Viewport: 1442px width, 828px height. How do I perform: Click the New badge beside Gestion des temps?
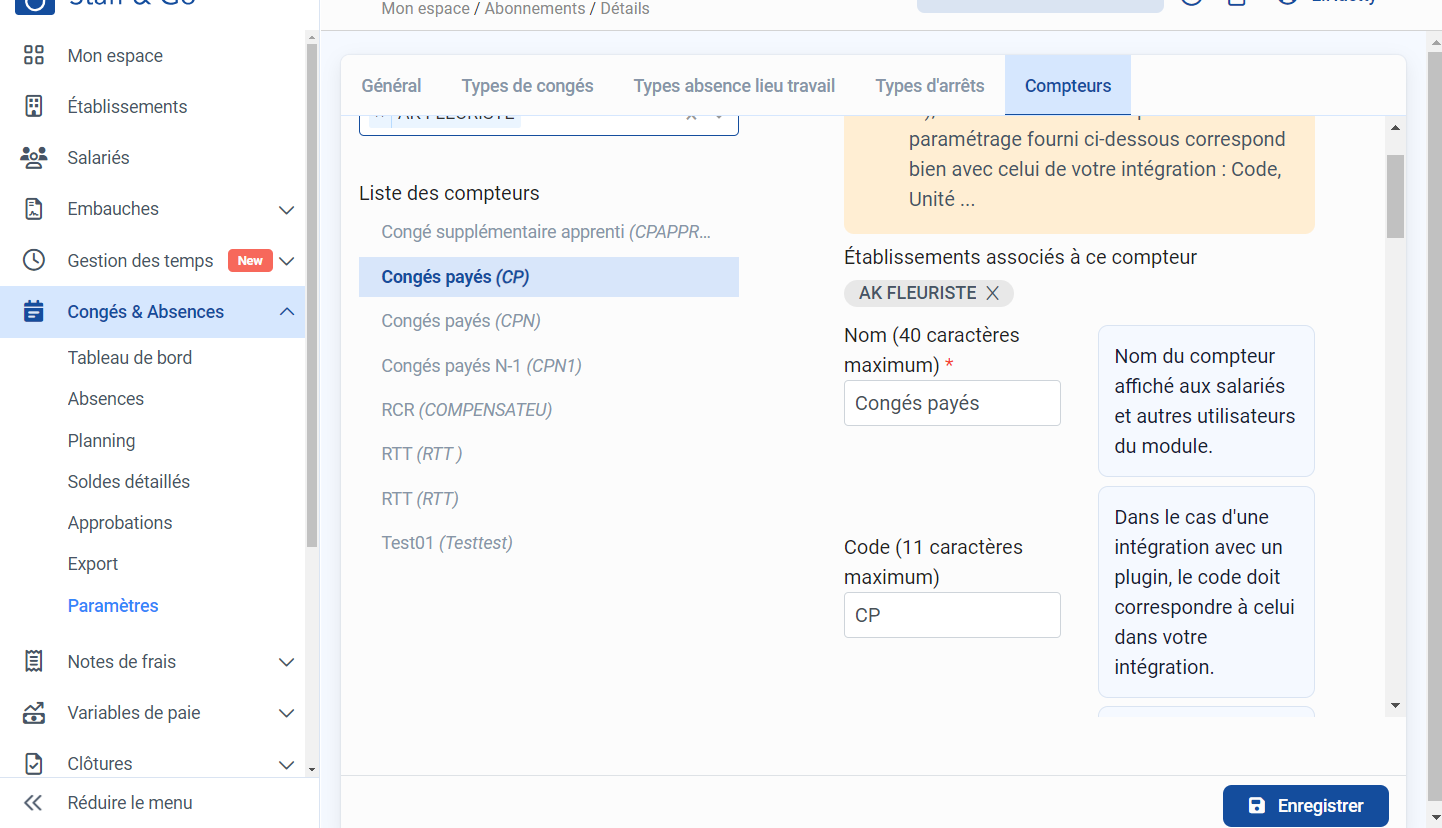coord(250,261)
